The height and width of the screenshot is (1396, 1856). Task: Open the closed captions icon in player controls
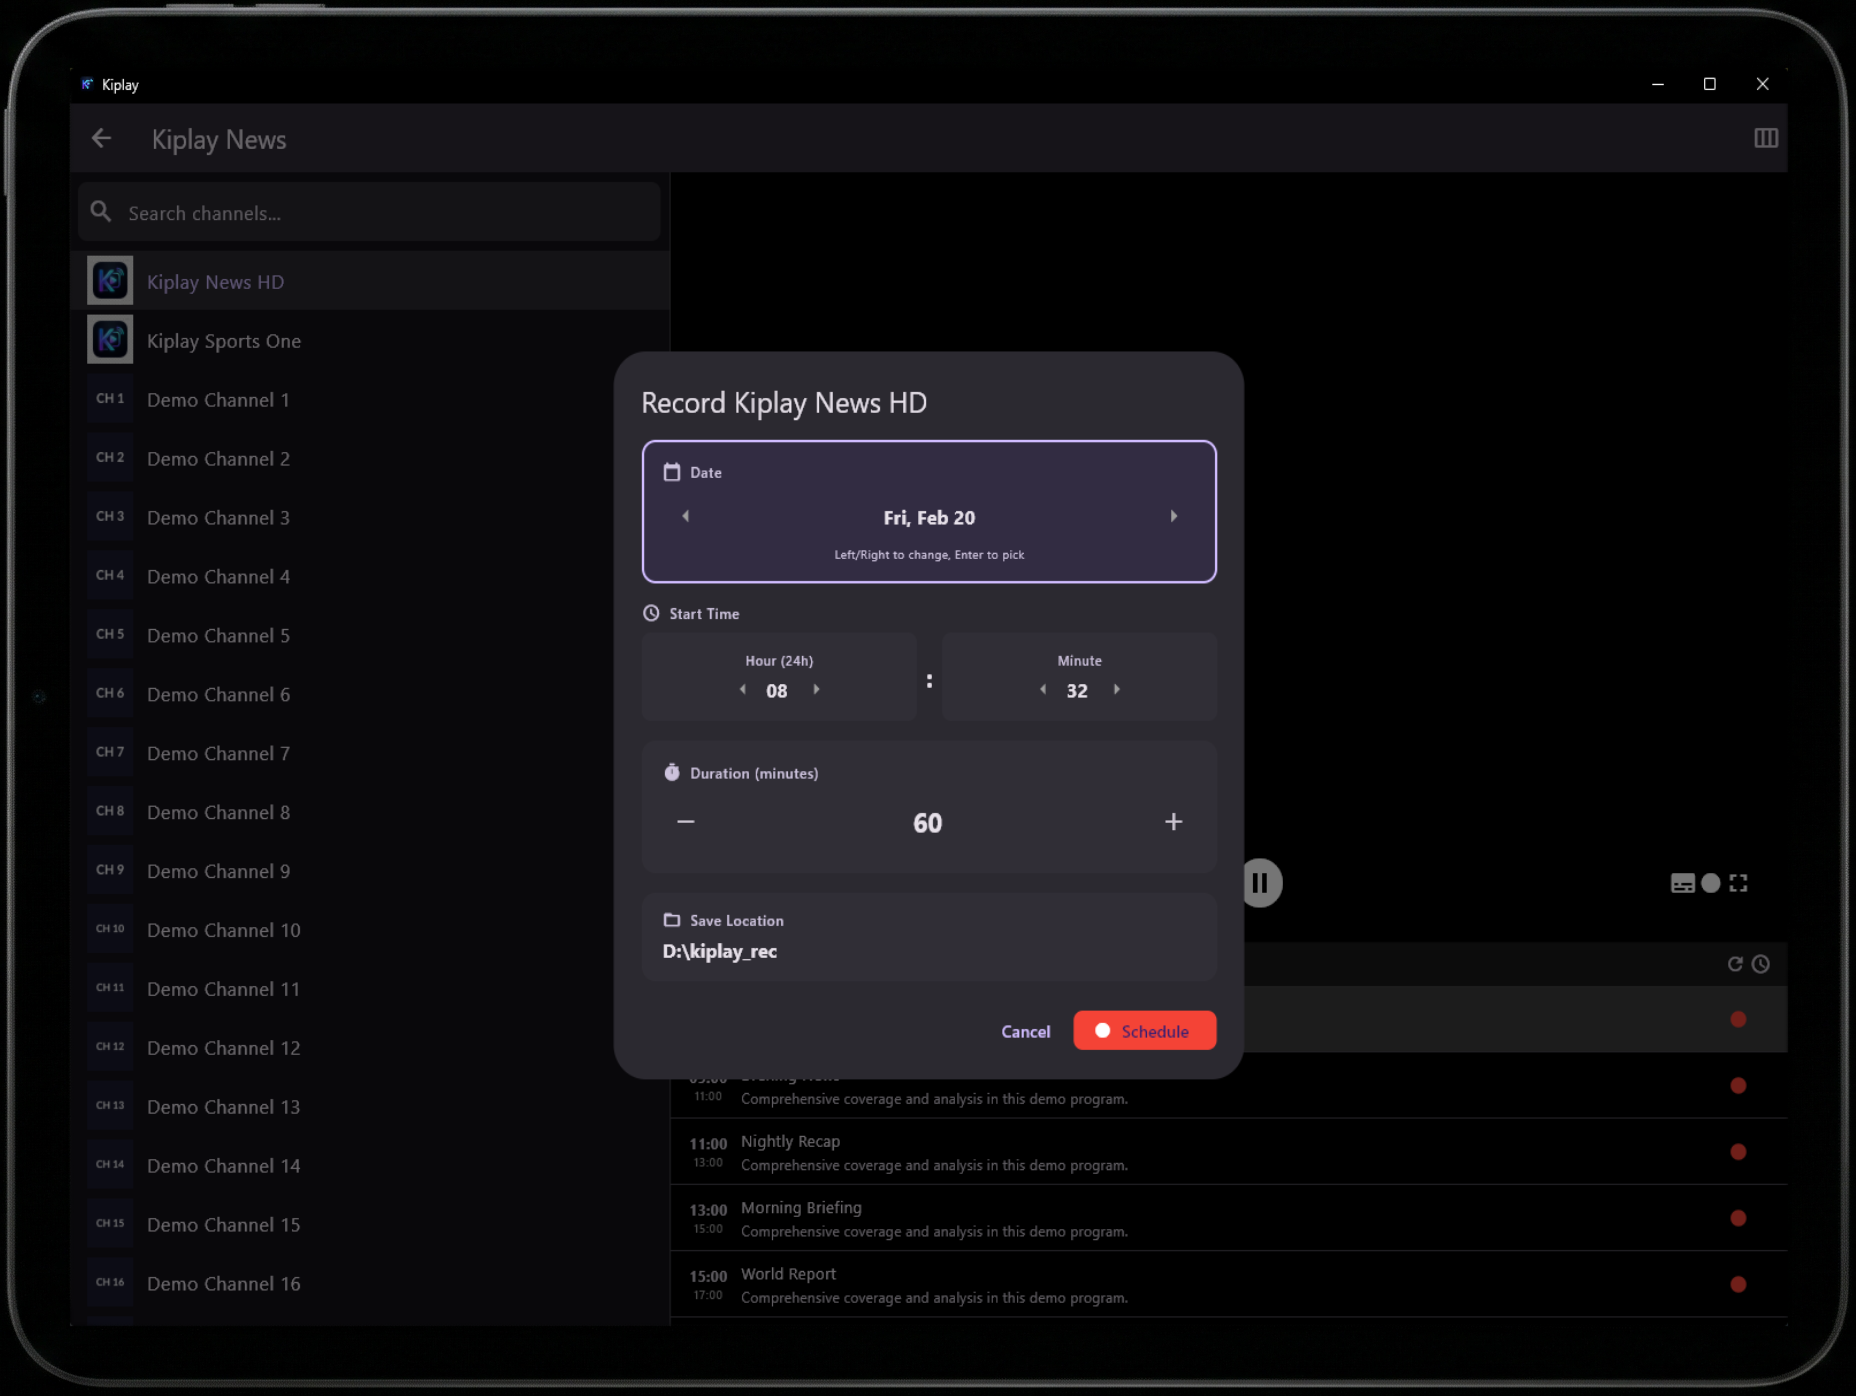point(1681,883)
